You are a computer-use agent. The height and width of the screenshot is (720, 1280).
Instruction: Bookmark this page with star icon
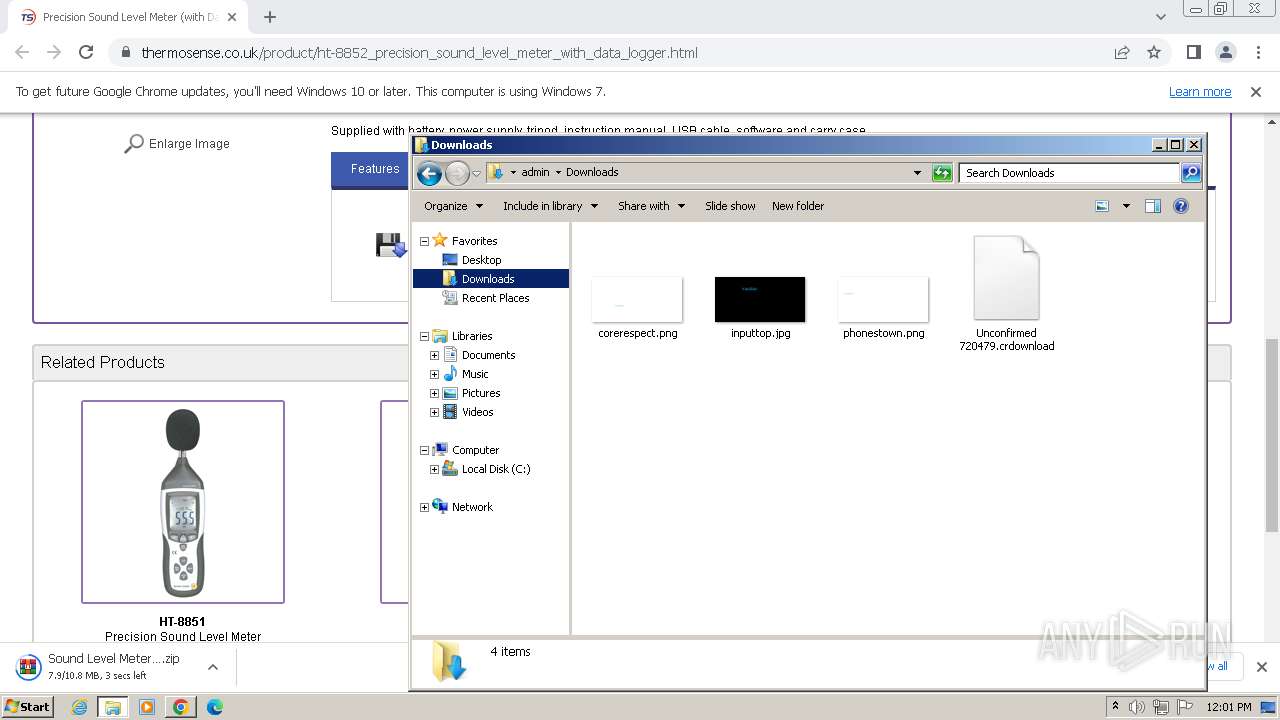(x=1154, y=53)
